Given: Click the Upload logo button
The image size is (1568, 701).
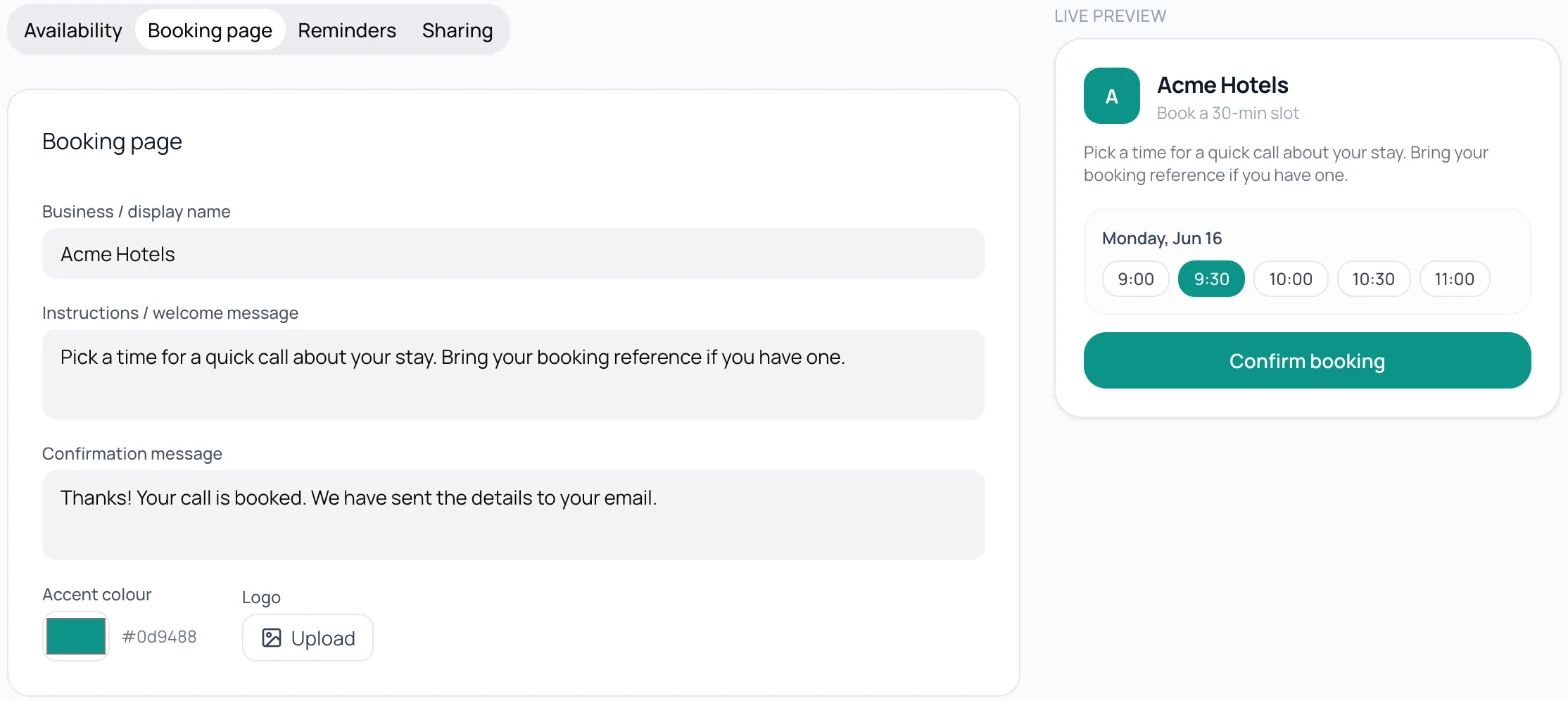Looking at the screenshot, I should (308, 638).
